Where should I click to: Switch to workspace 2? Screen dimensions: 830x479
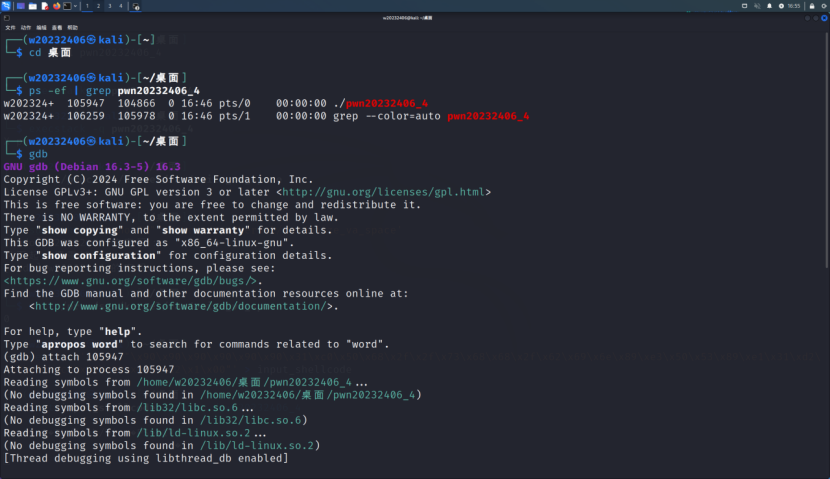pyautogui.click(x=98, y=6)
